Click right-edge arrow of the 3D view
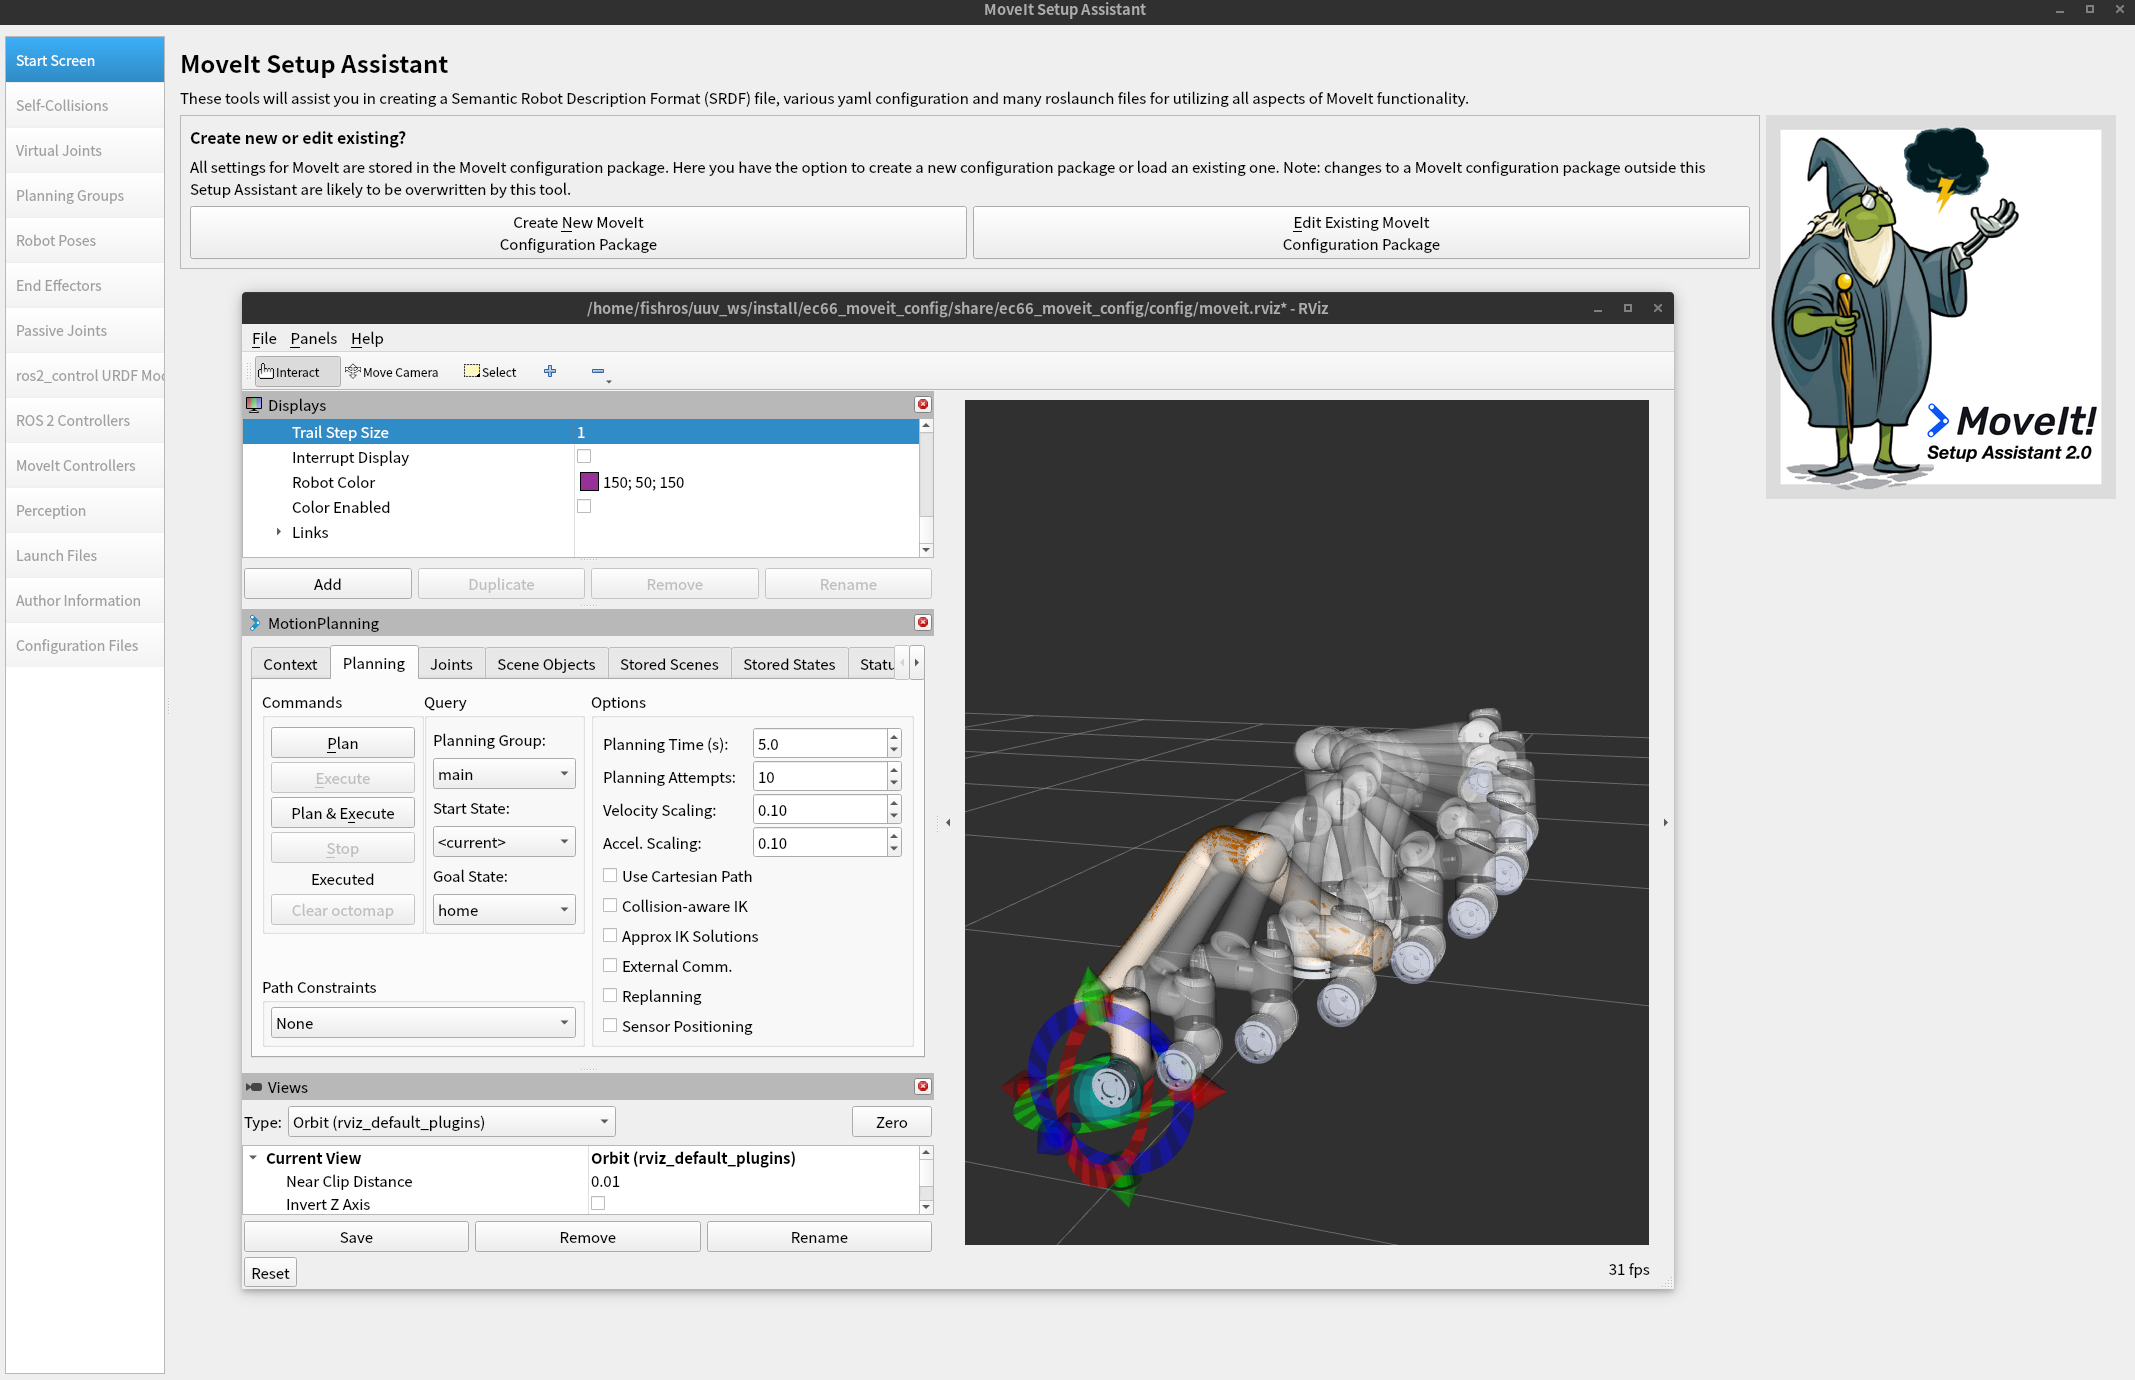 coord(1665,822)
